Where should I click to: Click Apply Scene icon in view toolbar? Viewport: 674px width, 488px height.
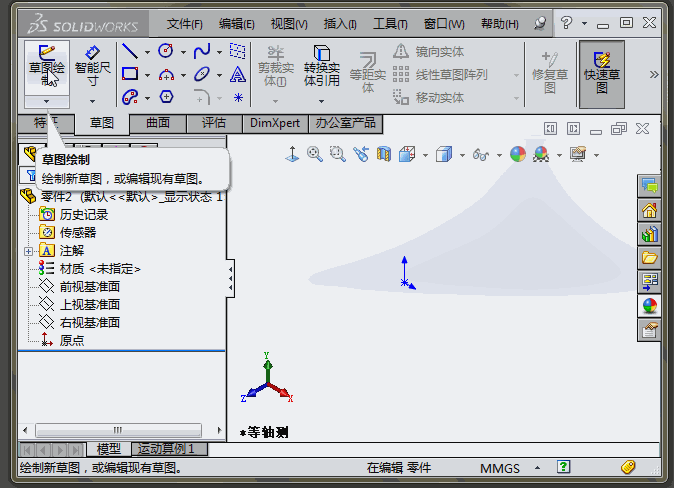click(x=541, y=154)
